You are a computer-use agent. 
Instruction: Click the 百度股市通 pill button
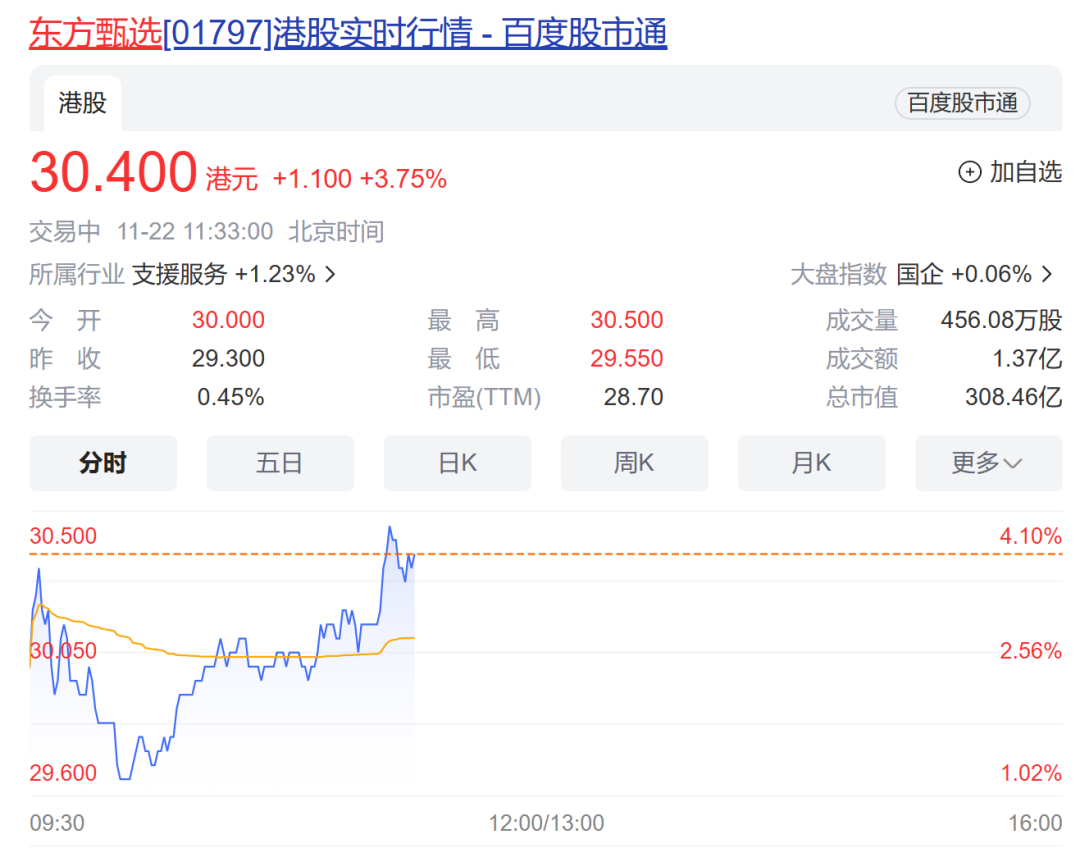[x=962, y=103]
